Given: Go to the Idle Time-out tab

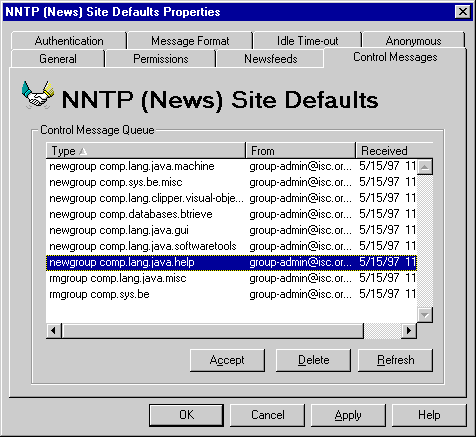Looking at the screenshot, I should click(x=307, y=41).
